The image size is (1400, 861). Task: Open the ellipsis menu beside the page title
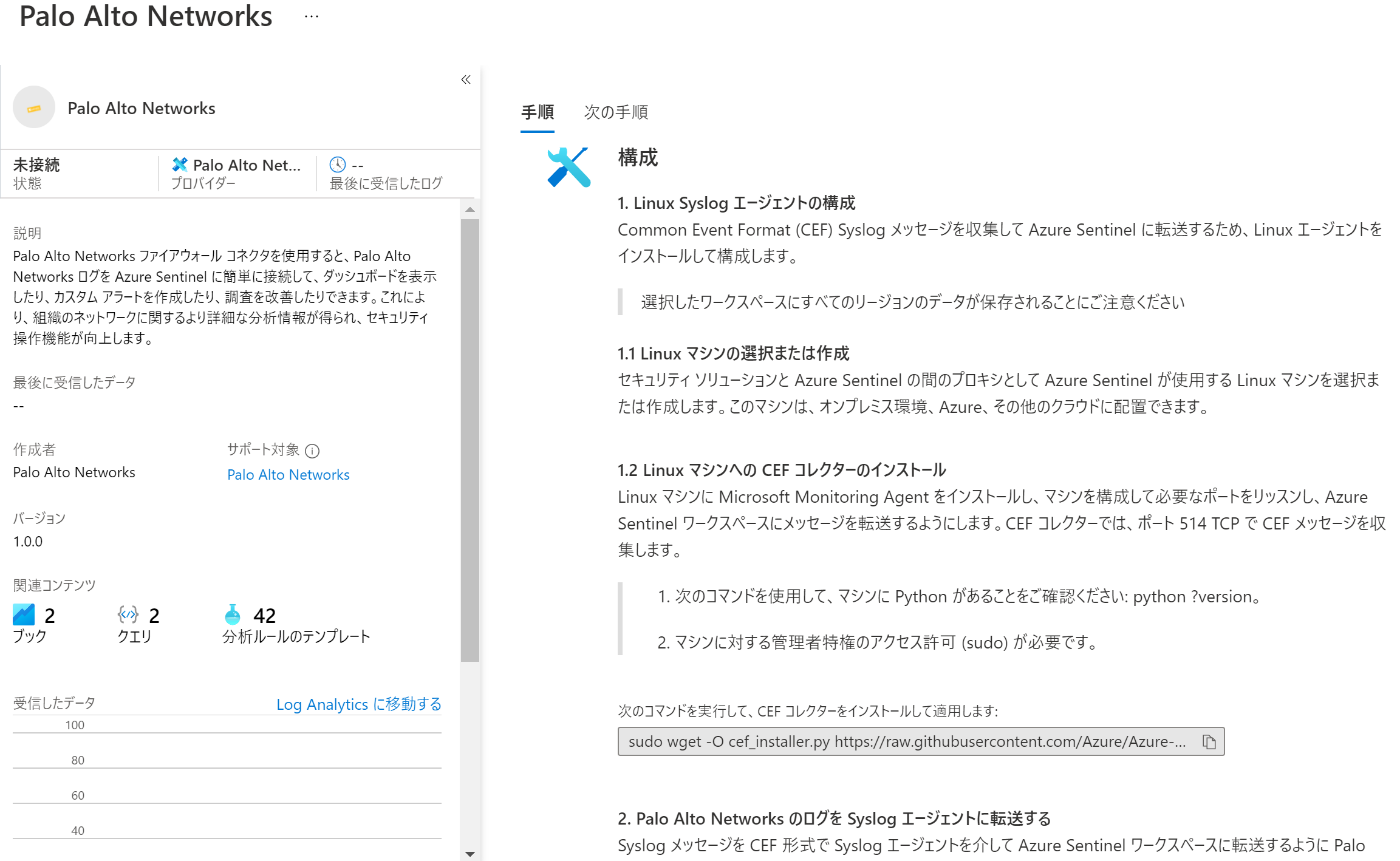coord(311,17)
